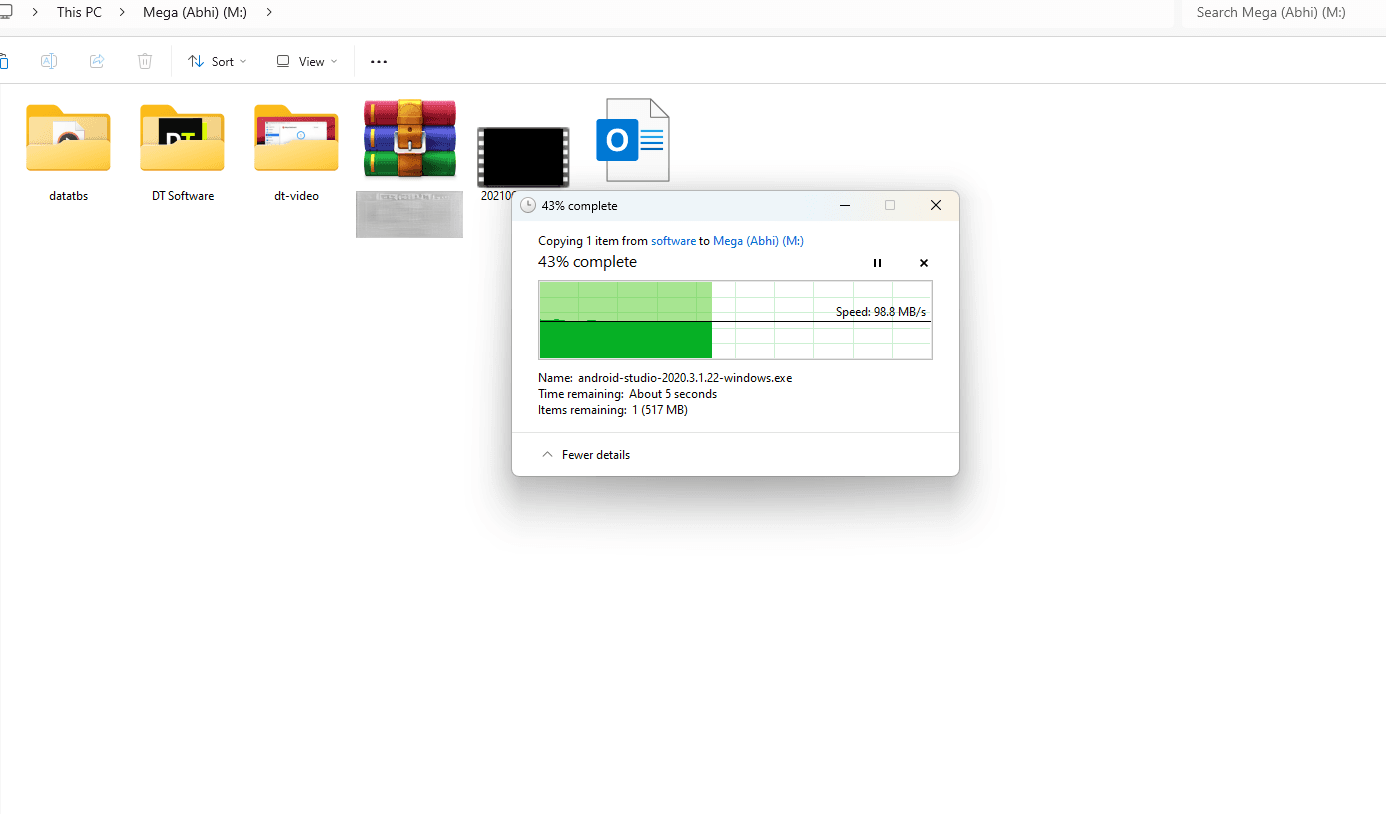The width and height of the screenshot is (1386, 814).
Task: Click the Rename toolbar icon
Action: [x=48, y=61]
